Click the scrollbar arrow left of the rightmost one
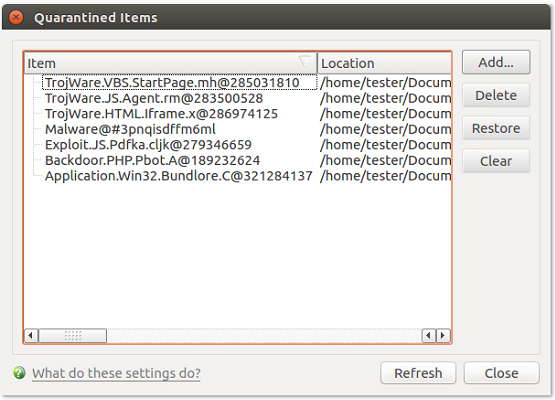Viewport: 555px width, 400px height. click(x=429, y=335)
